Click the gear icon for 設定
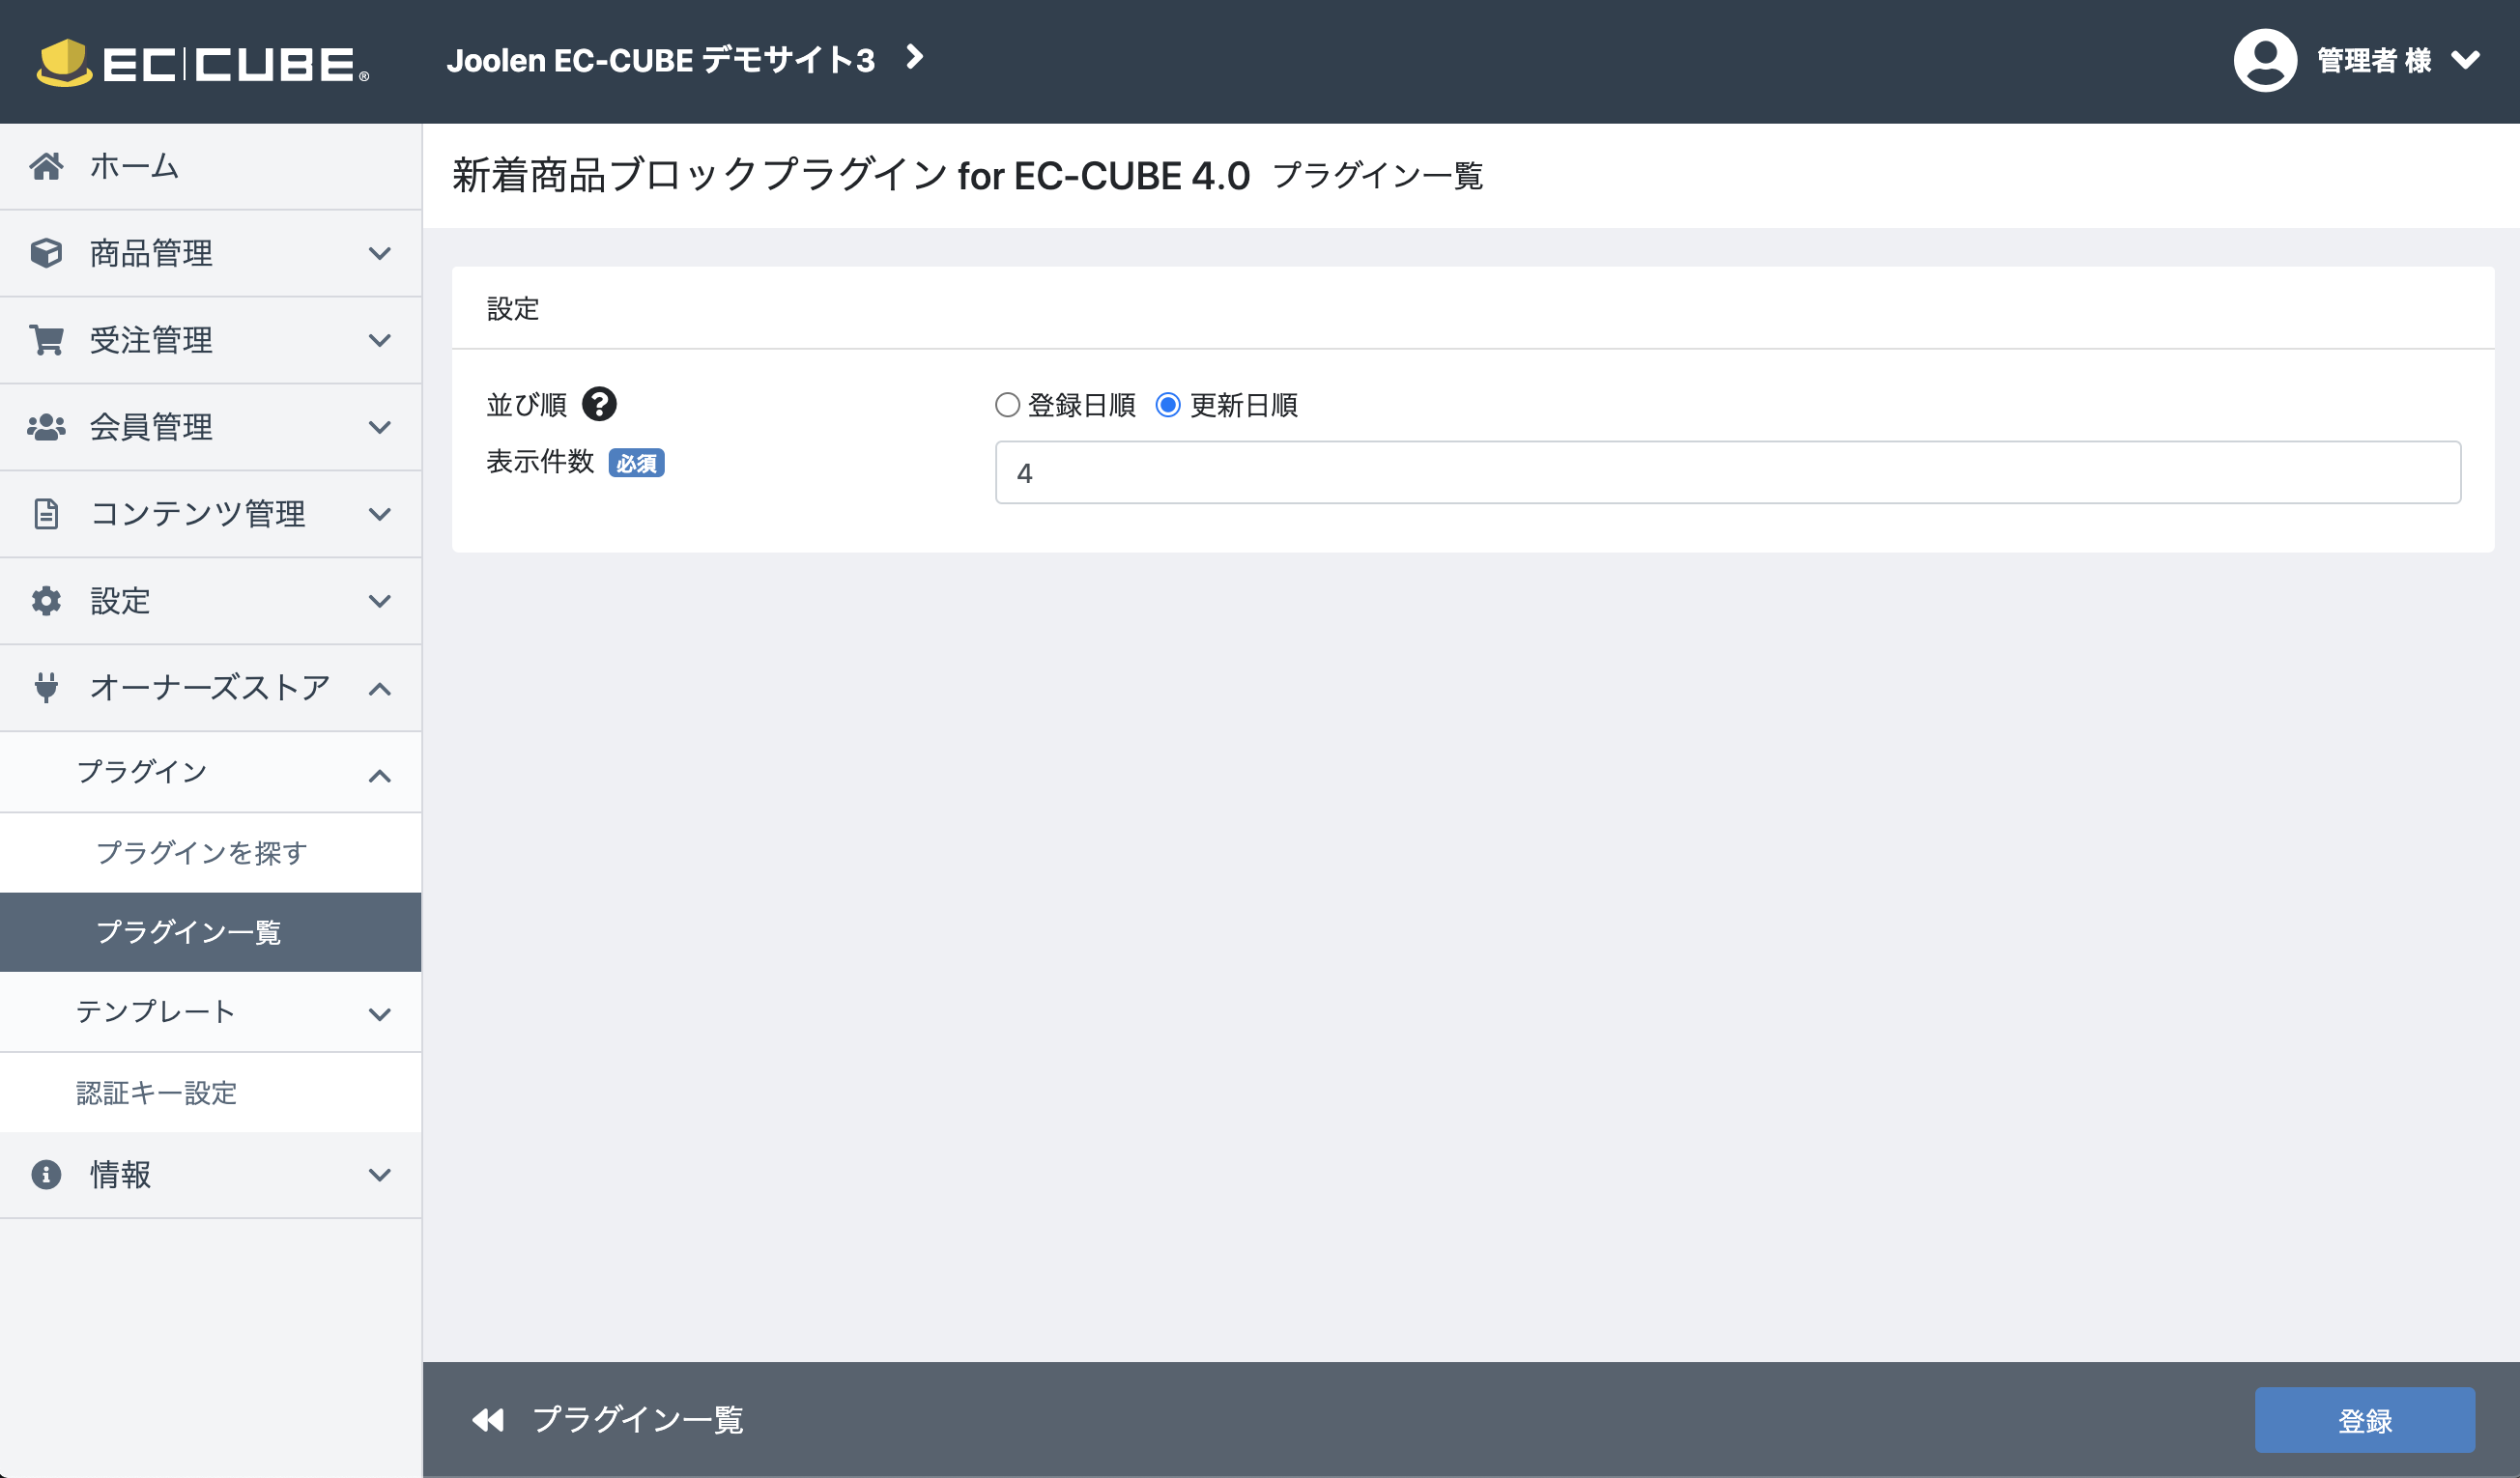This screenshot has height=1478, width=2520. [46, 601]
